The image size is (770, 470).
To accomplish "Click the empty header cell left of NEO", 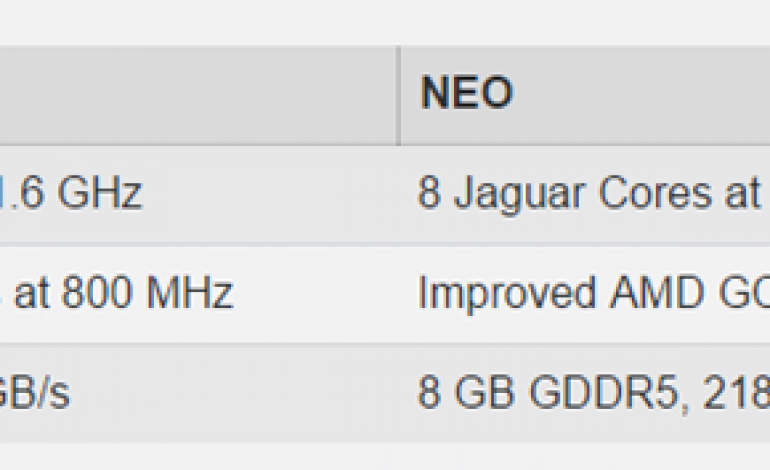I will pos(198,96).
